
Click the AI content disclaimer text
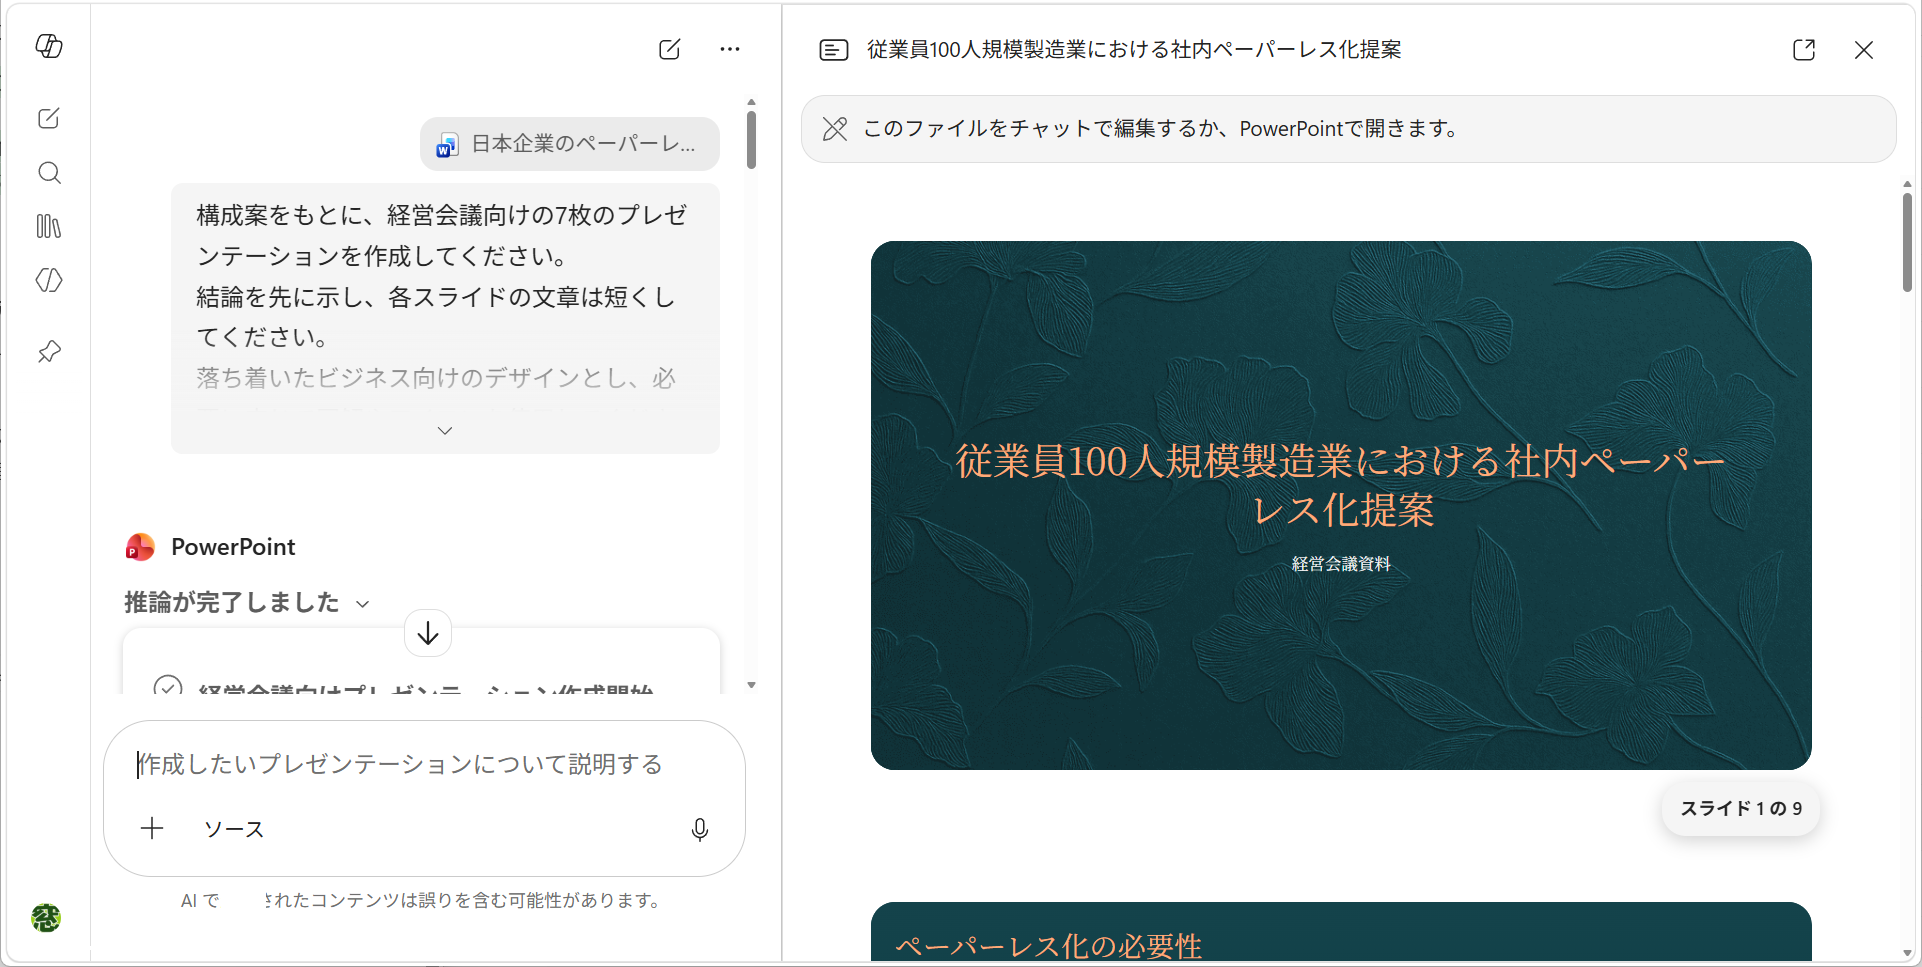click(x=420, y=900)
